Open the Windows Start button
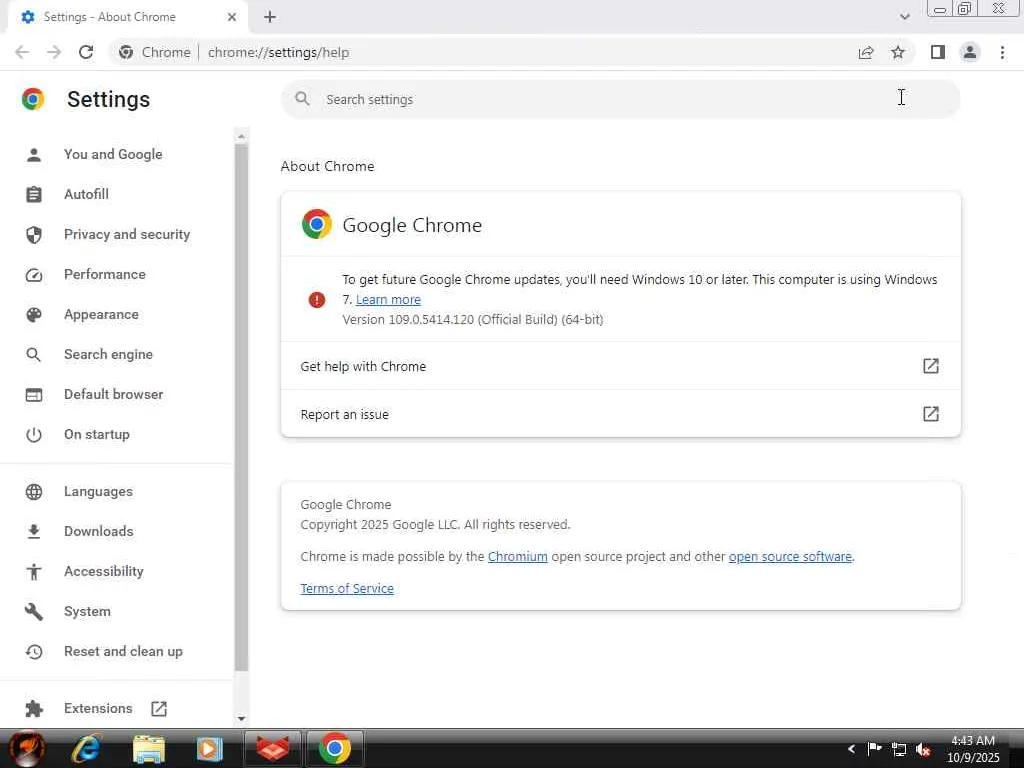This screenshot has height=768, width=1024. tap(27, 748)
